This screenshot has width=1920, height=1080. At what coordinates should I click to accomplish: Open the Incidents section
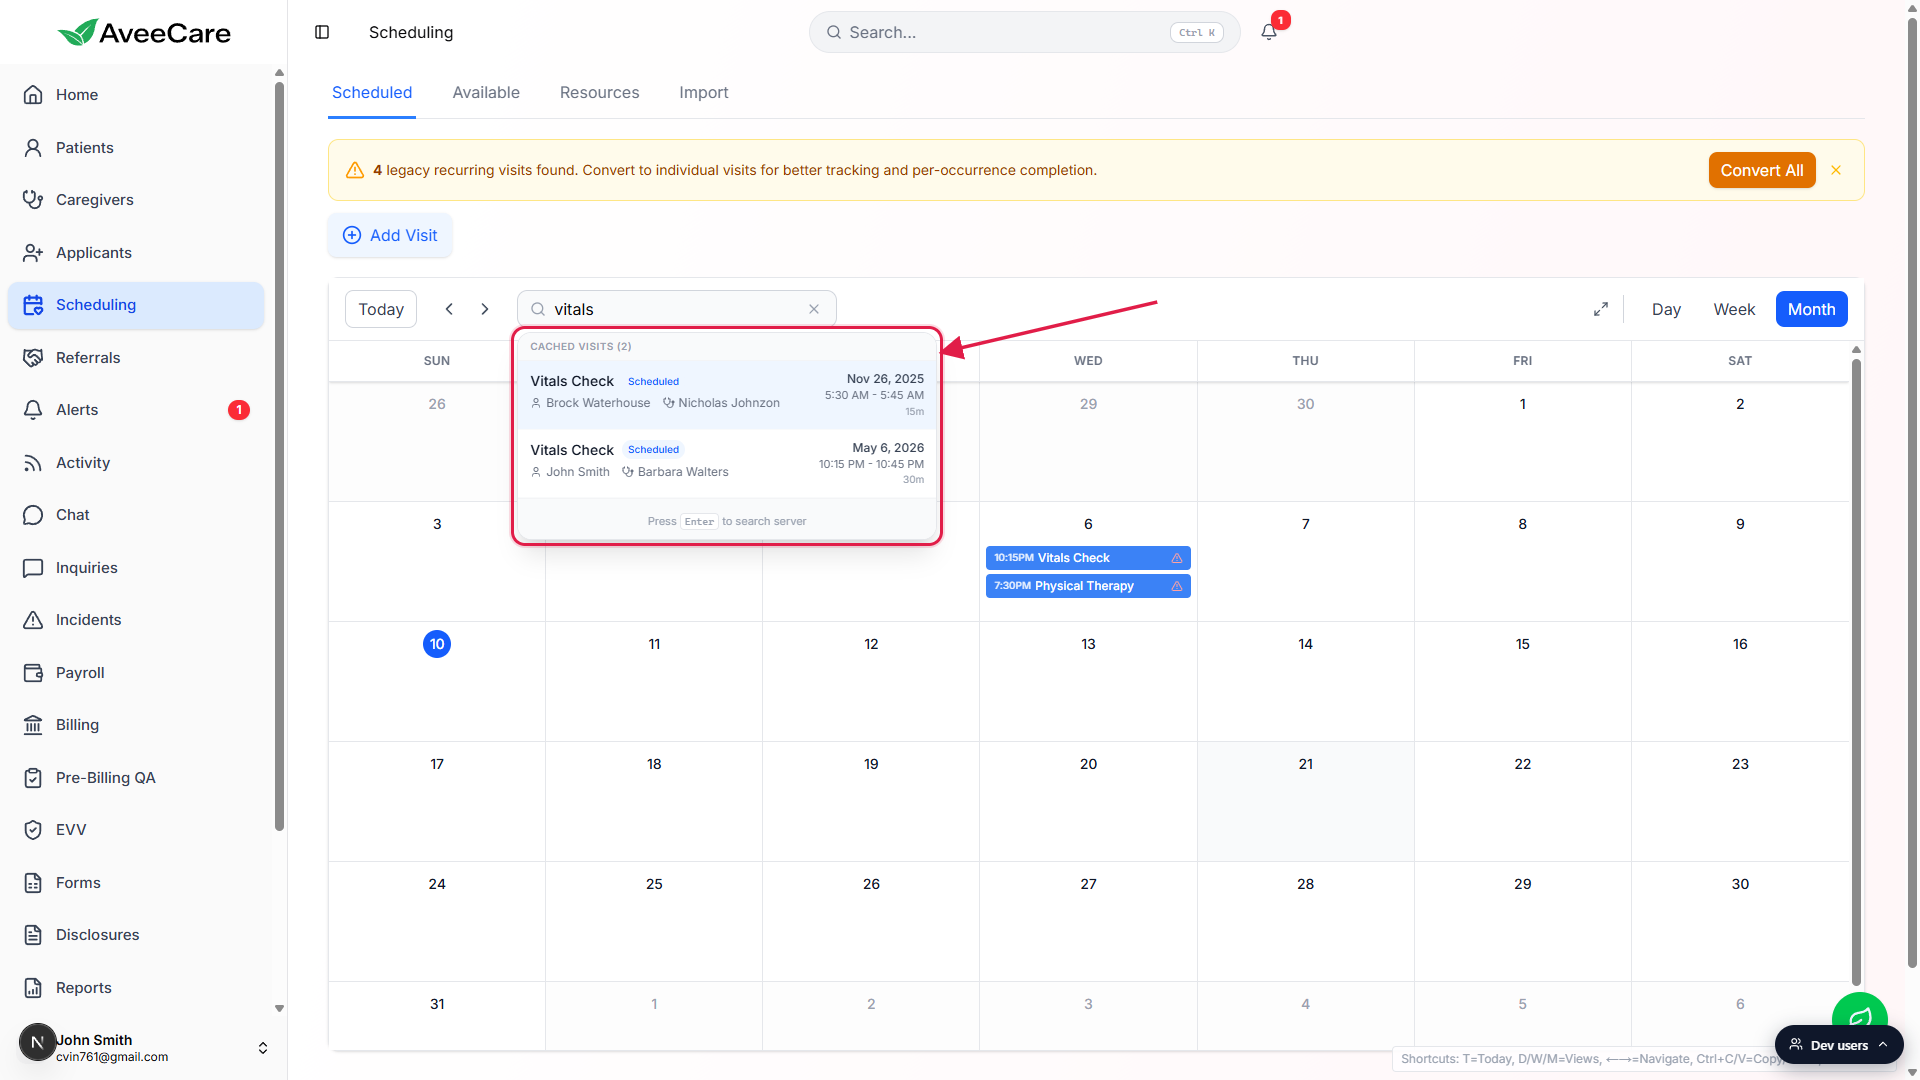(136, 620)
